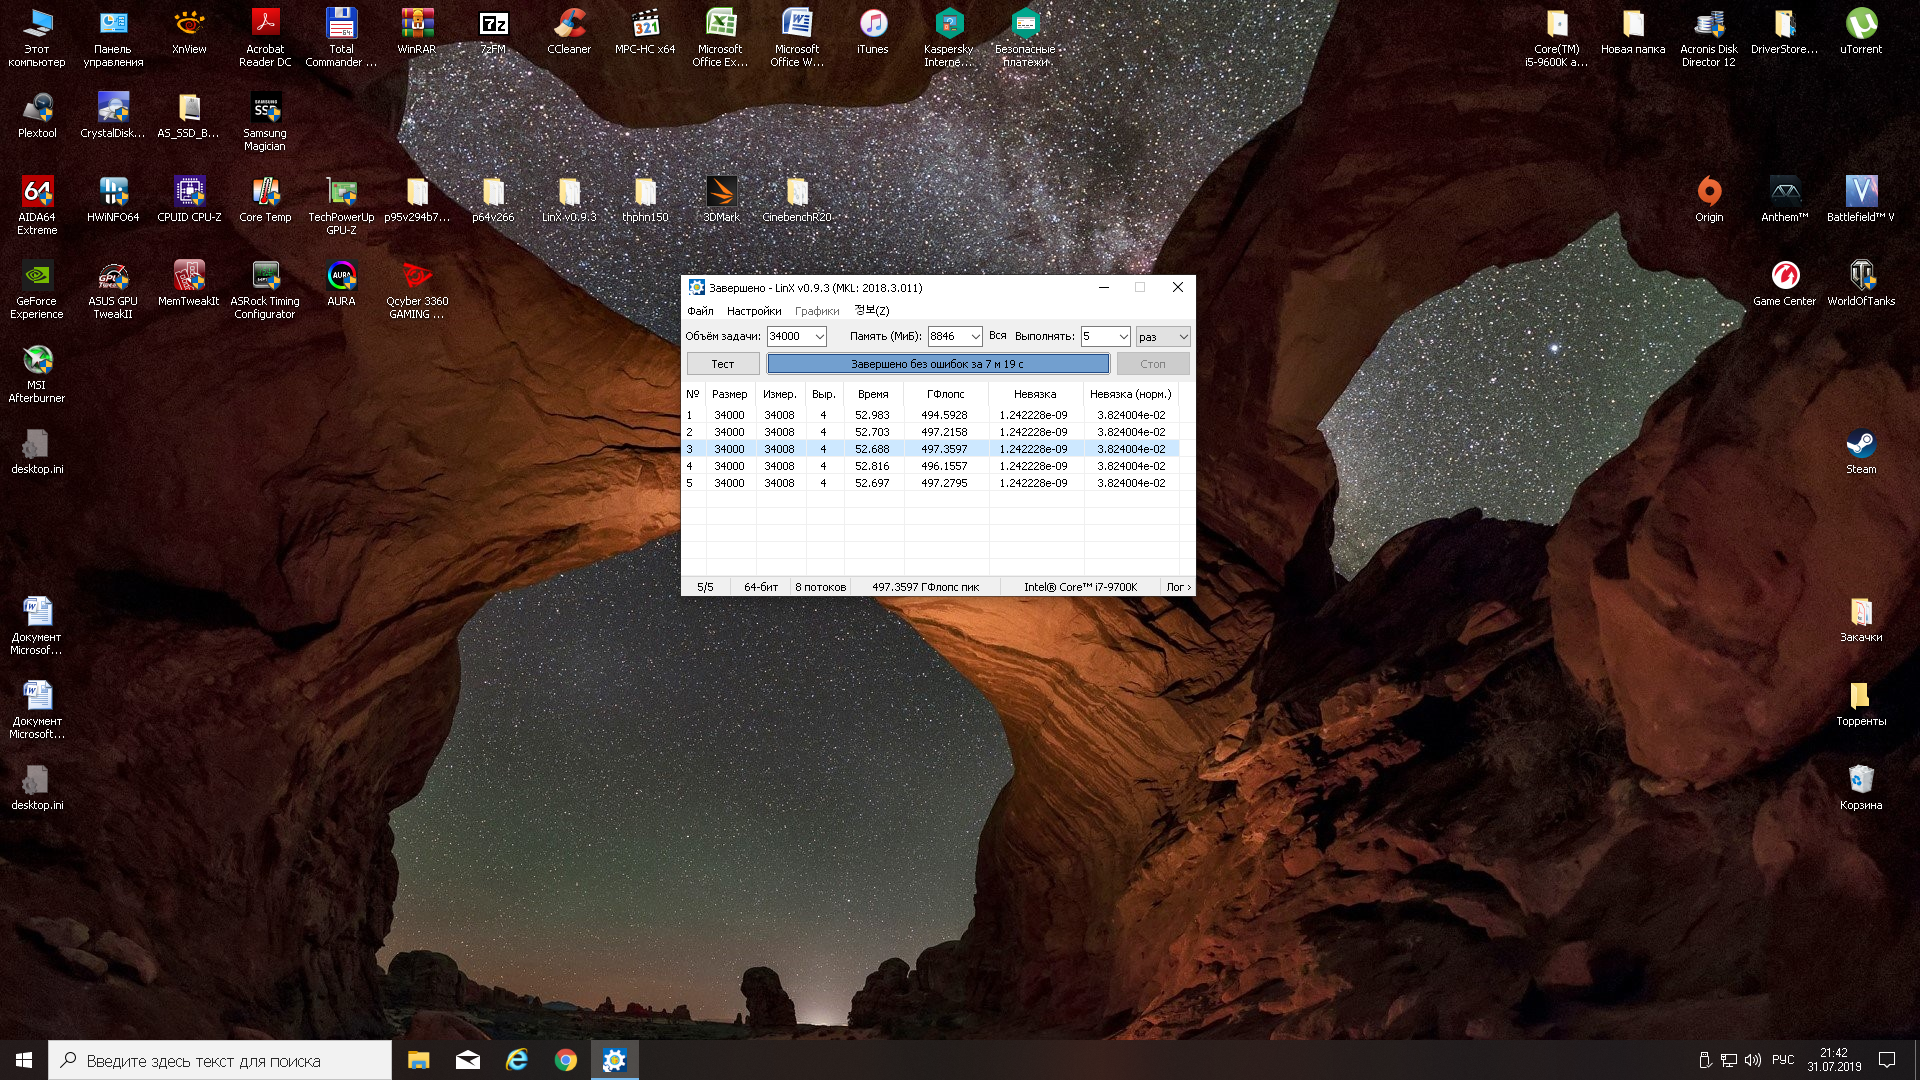Open the Настройки menu
Viewport: 1920px width, 1080px height.
754,311
